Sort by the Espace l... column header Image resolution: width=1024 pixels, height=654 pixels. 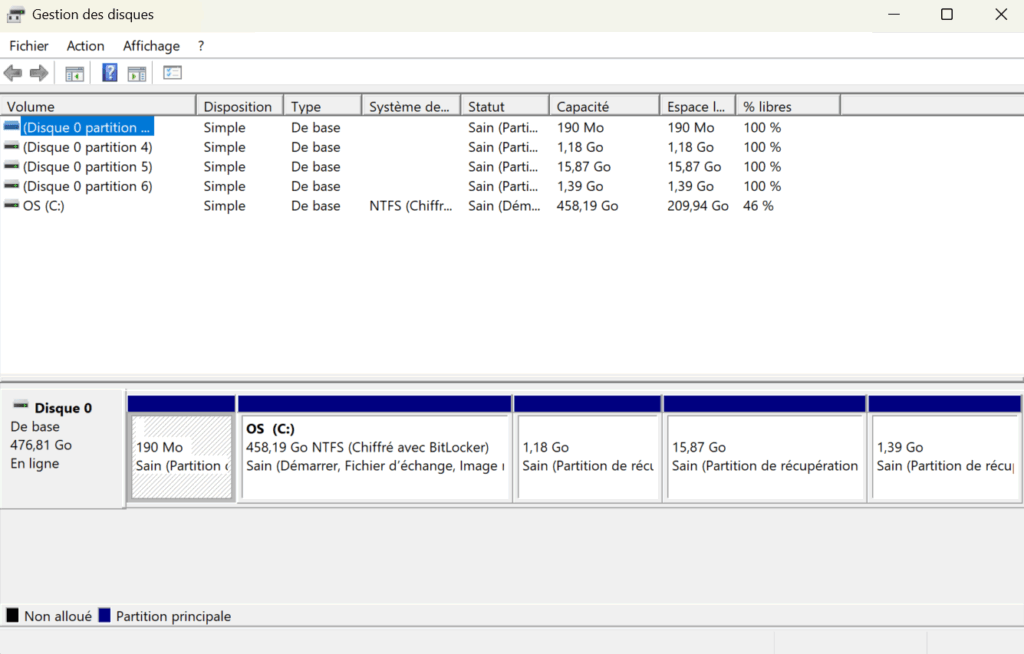coord(697,106)
